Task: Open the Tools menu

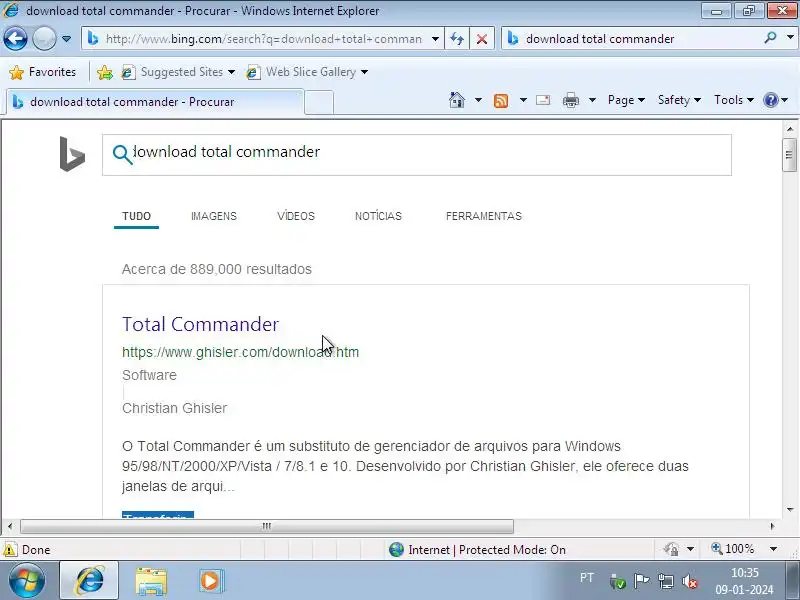Action: pyautogui.click(x=734, y=100)
